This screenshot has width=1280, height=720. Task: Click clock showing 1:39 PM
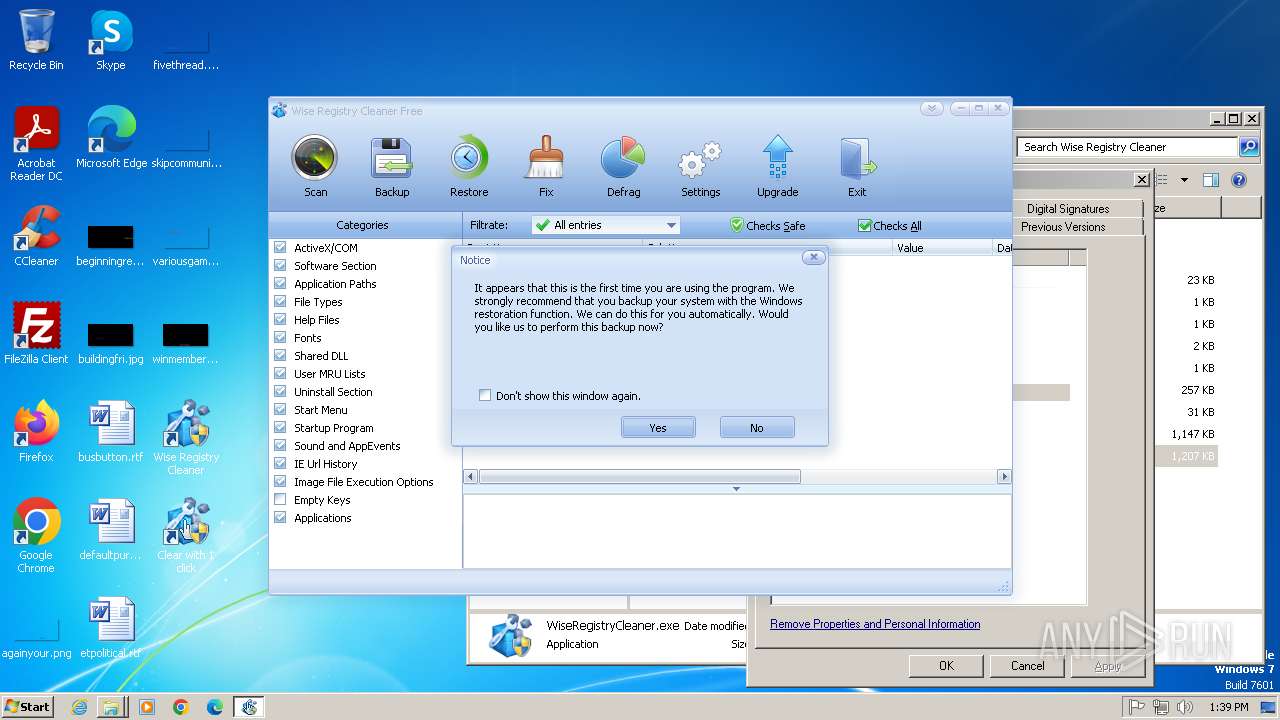tap(1229, 707)
